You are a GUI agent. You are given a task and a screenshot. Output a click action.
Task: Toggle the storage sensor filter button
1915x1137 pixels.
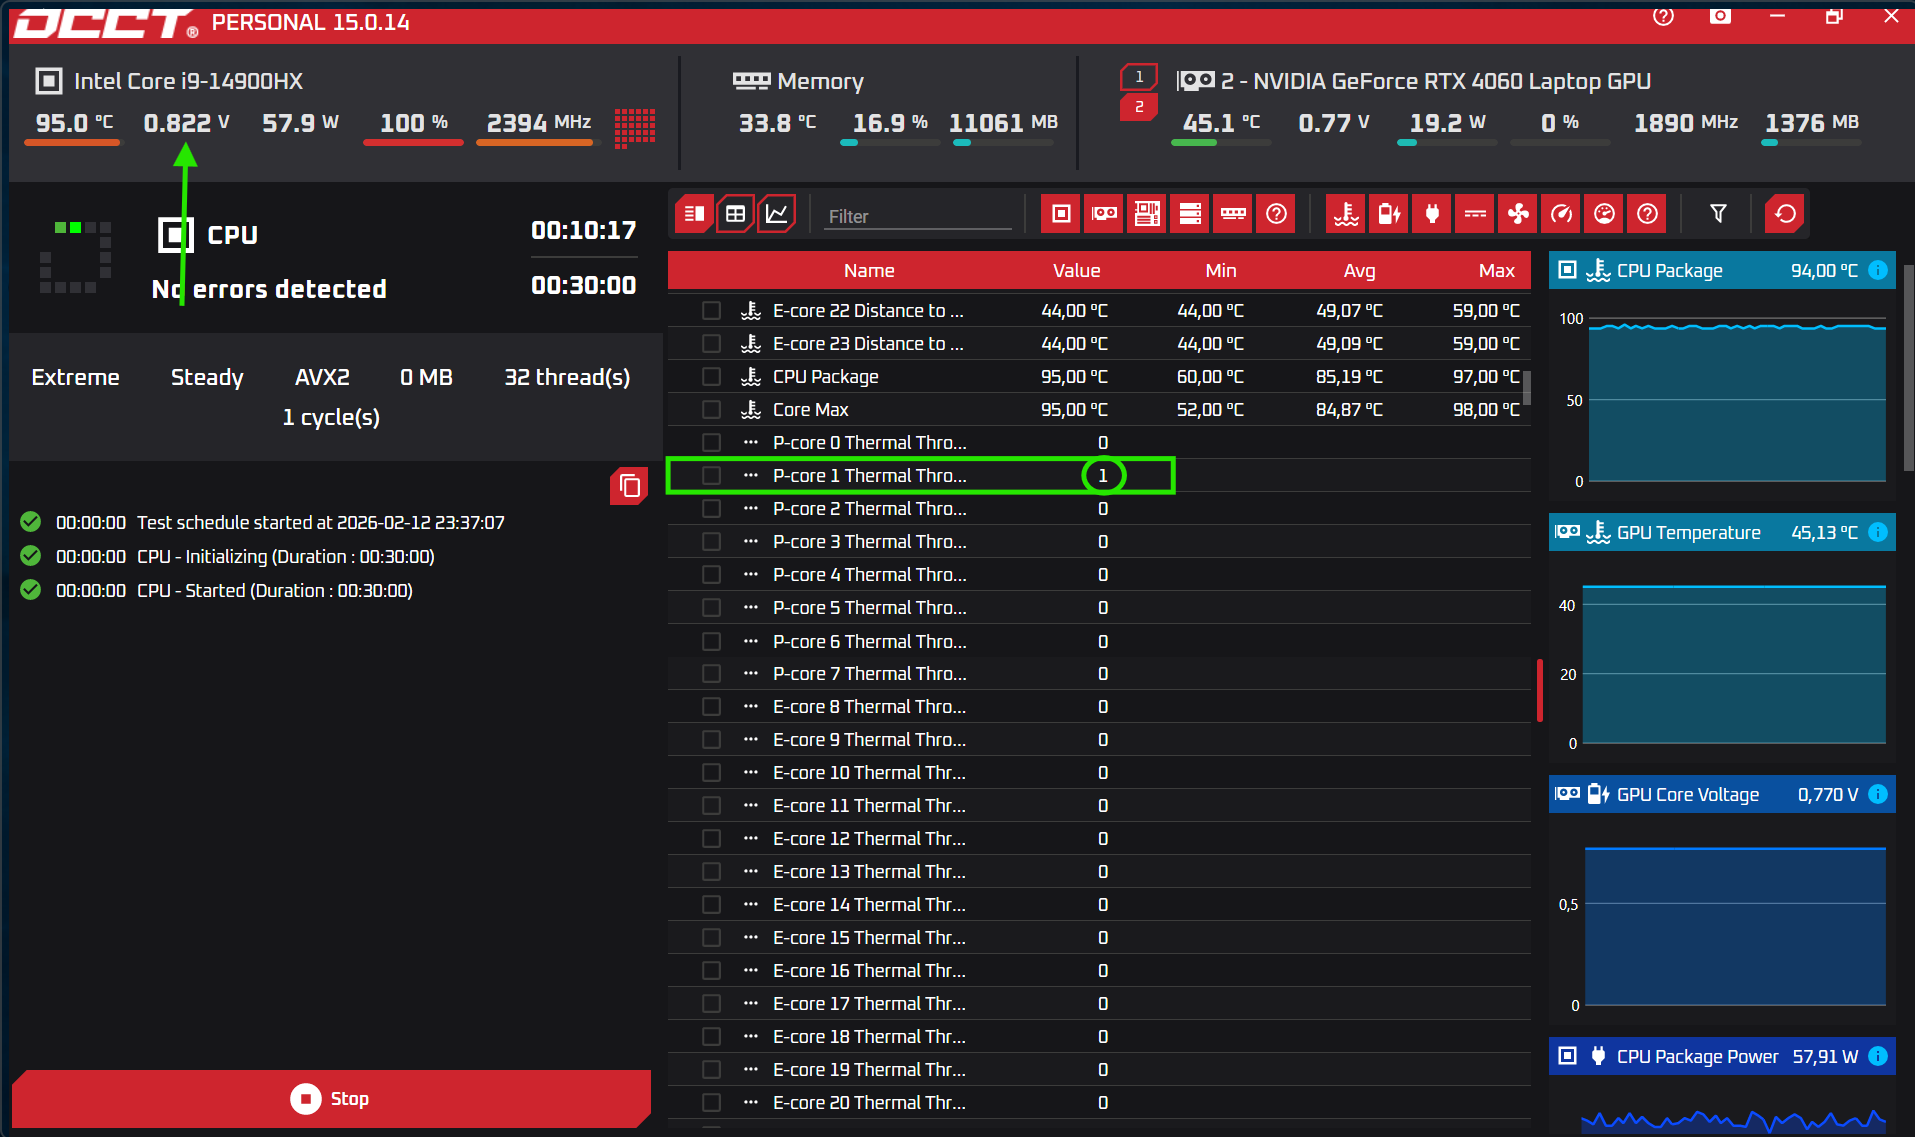[x=1190, y=214]
